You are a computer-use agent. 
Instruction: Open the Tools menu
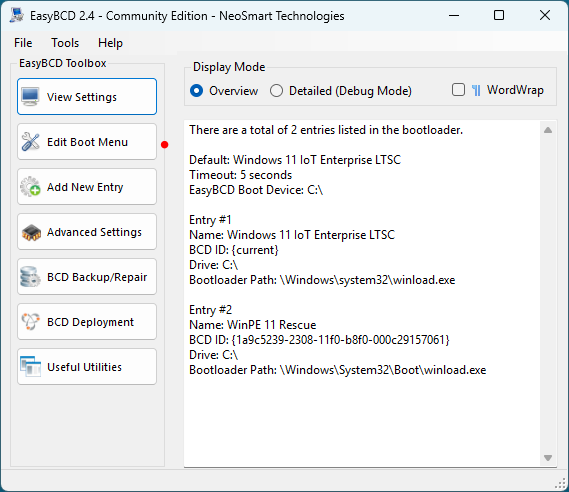(65, 43)
